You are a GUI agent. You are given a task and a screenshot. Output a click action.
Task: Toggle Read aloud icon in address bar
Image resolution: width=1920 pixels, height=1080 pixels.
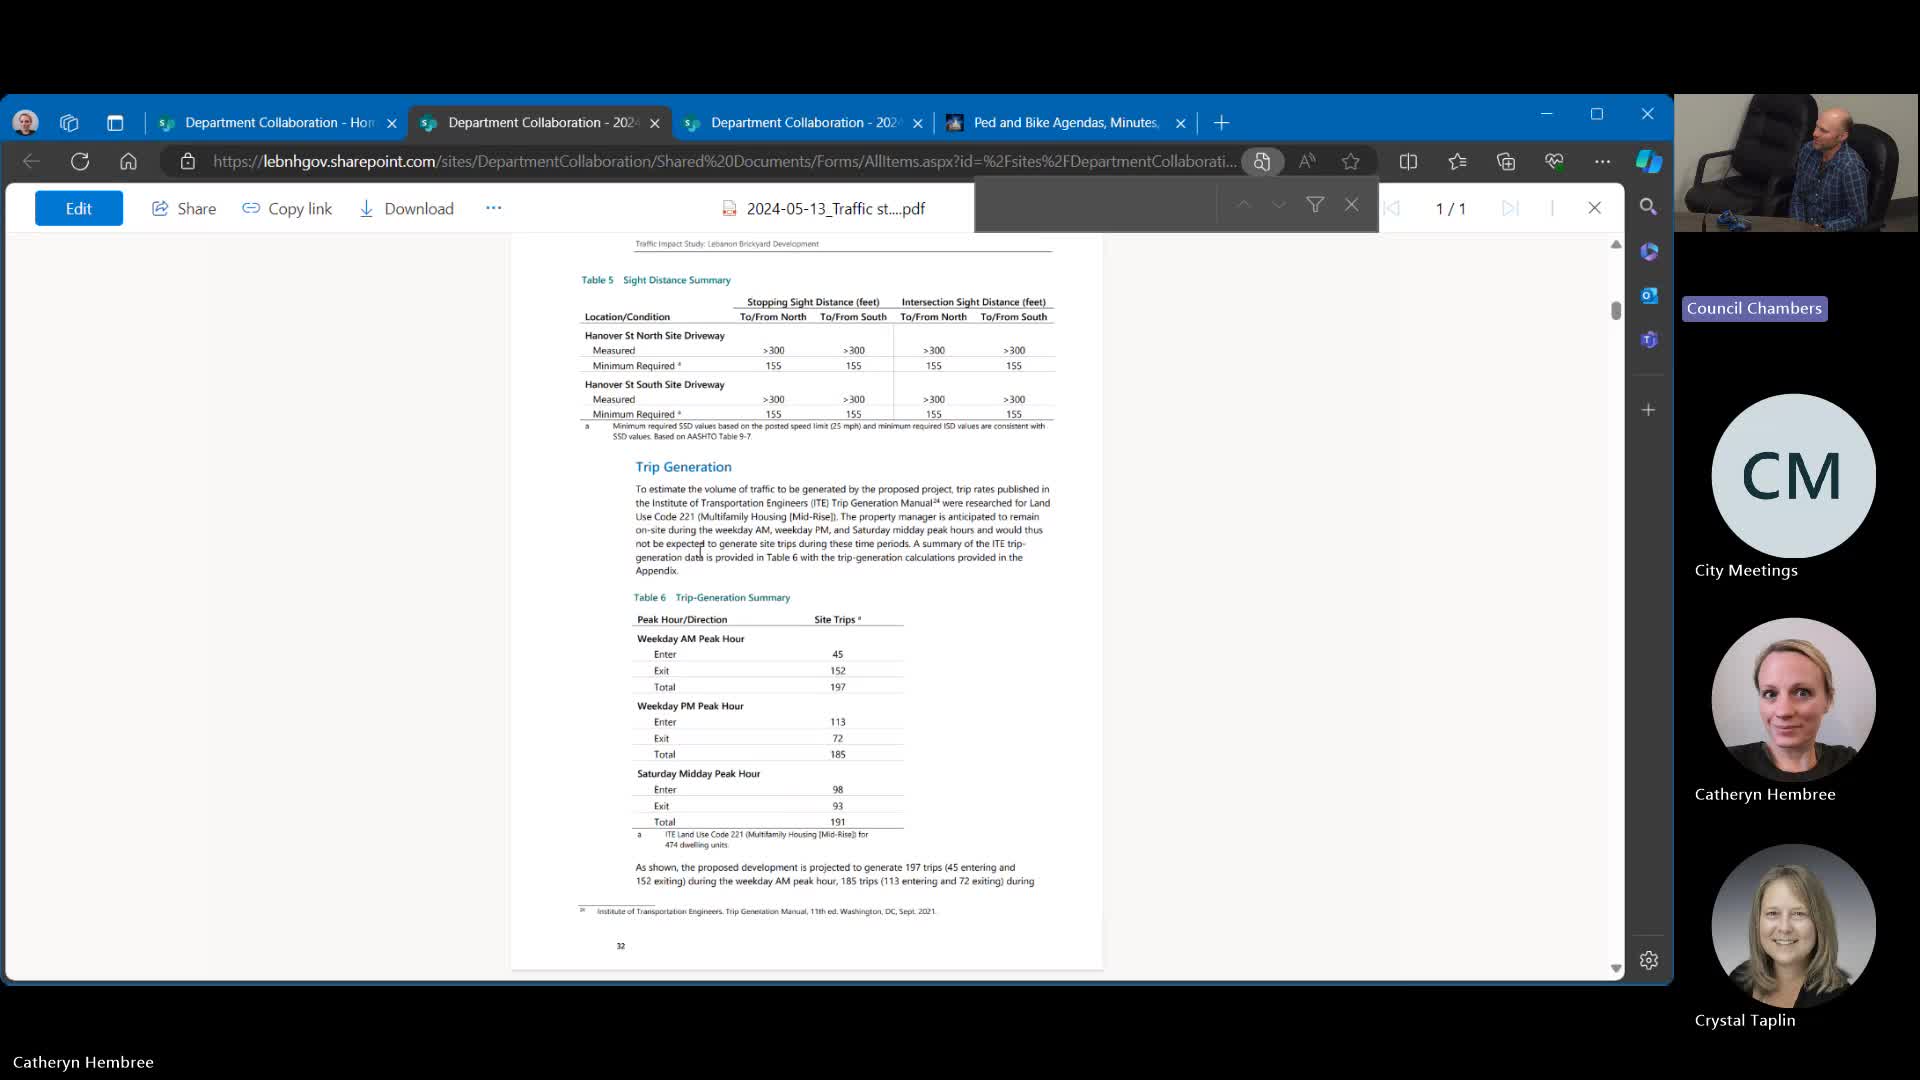pyautogui.click(x=1307, y=161)
